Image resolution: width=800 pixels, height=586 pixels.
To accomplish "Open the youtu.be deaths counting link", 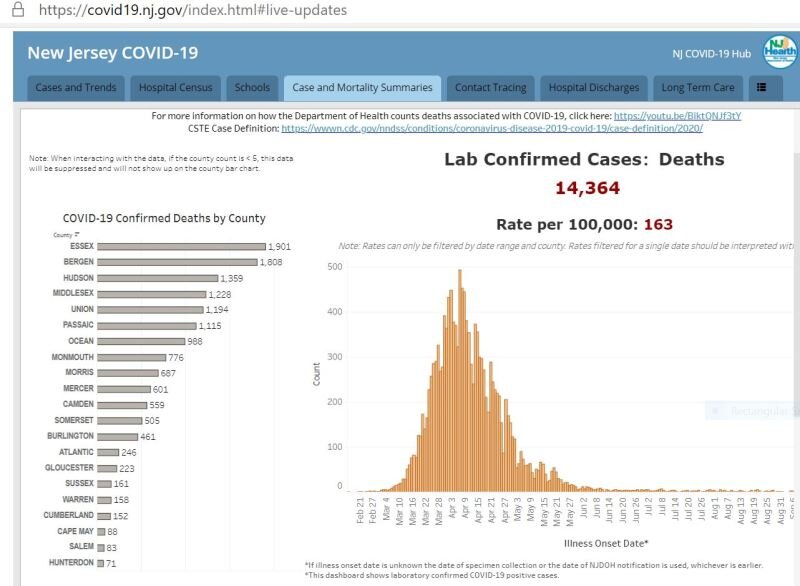I will tap(677, 116).
